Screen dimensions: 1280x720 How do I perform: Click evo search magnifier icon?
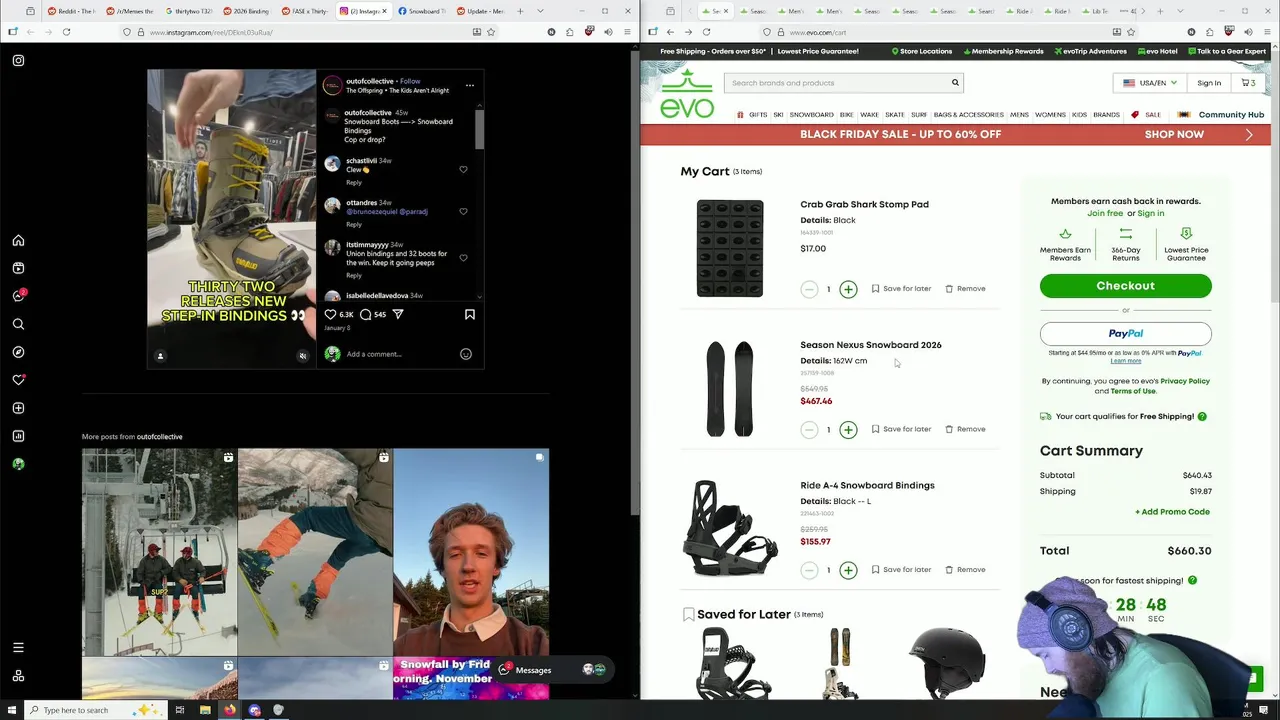tap(955, 83)
